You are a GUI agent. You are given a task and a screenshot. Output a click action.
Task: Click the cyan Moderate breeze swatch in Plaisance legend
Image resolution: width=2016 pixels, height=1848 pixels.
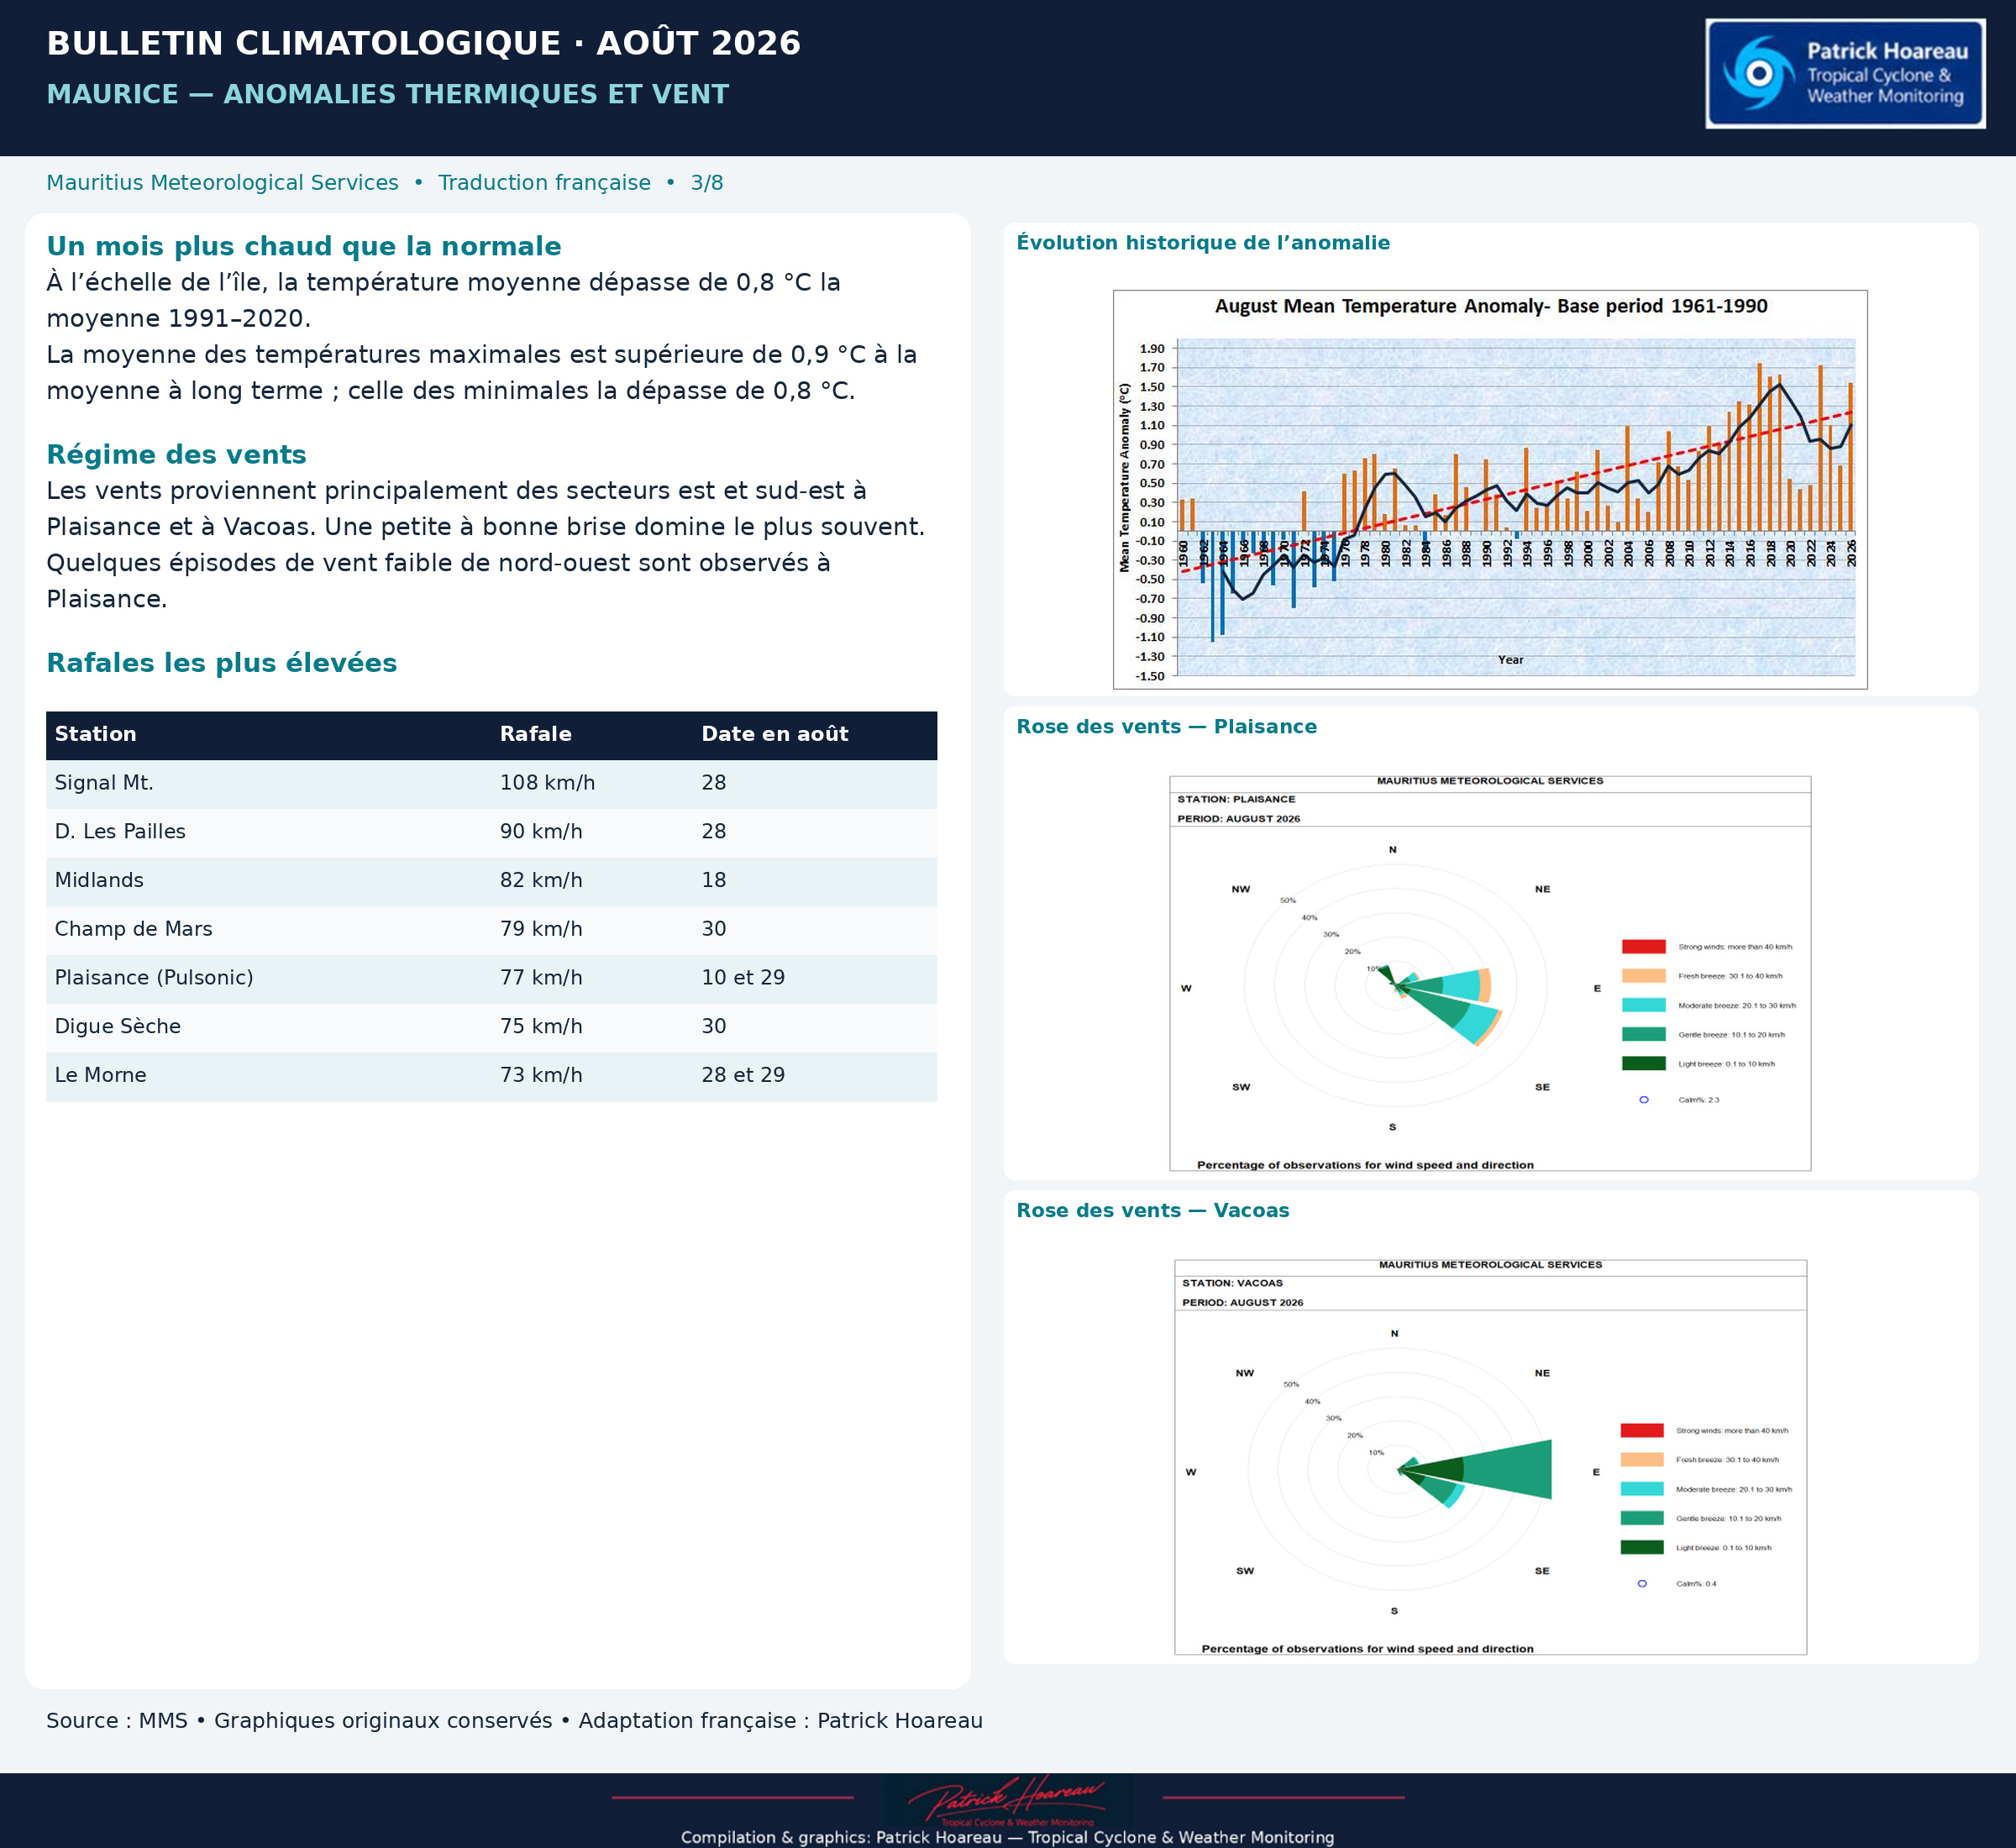pos(1644,1005)
